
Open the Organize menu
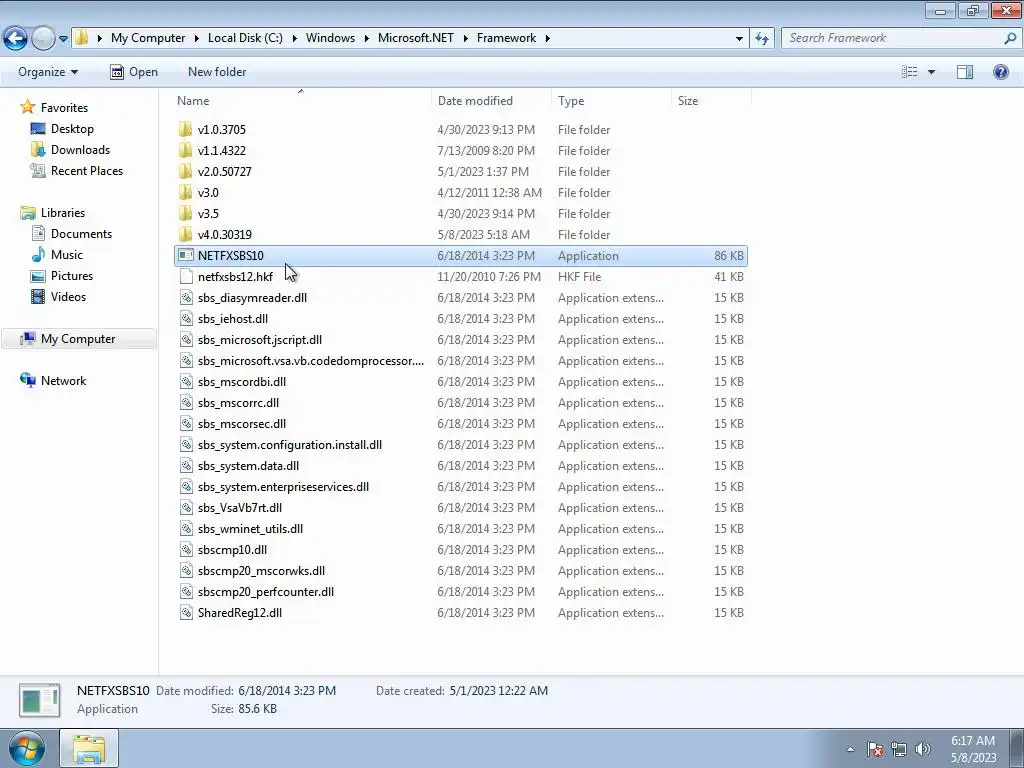48,72
